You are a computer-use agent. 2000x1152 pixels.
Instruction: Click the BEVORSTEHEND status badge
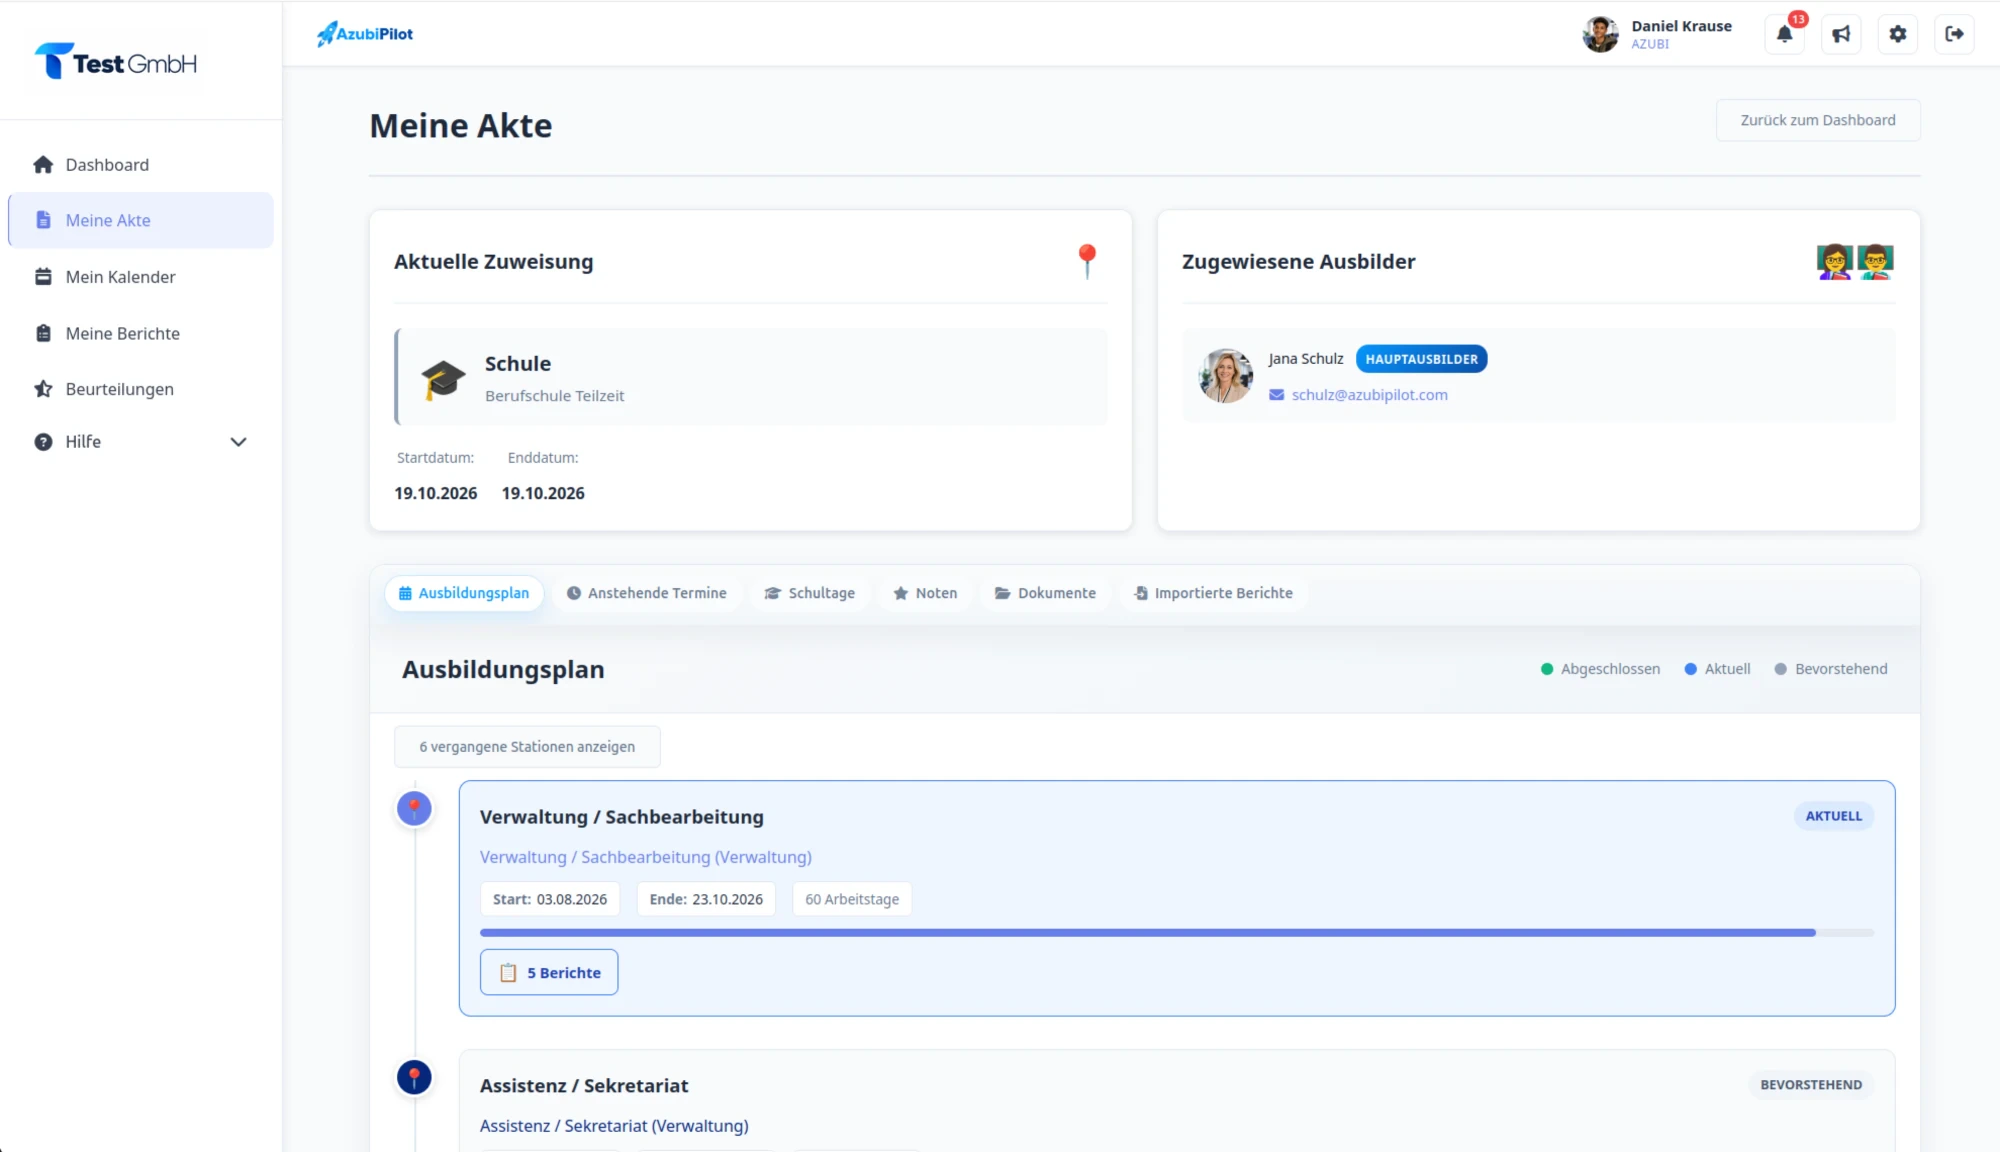pos(1811,1085)
